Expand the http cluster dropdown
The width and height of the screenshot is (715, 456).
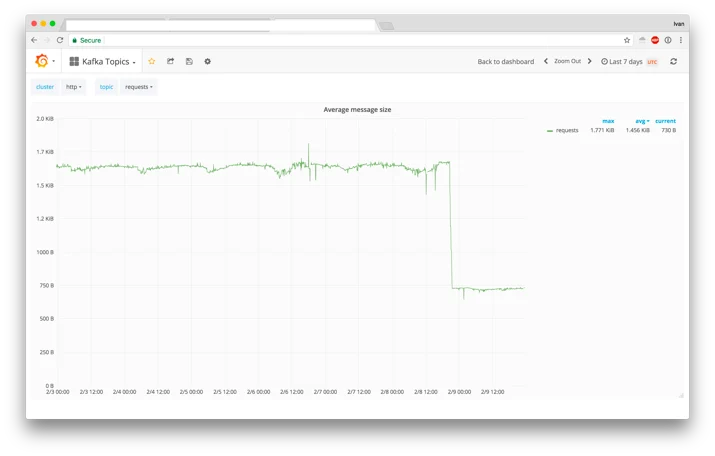point(73,87)
